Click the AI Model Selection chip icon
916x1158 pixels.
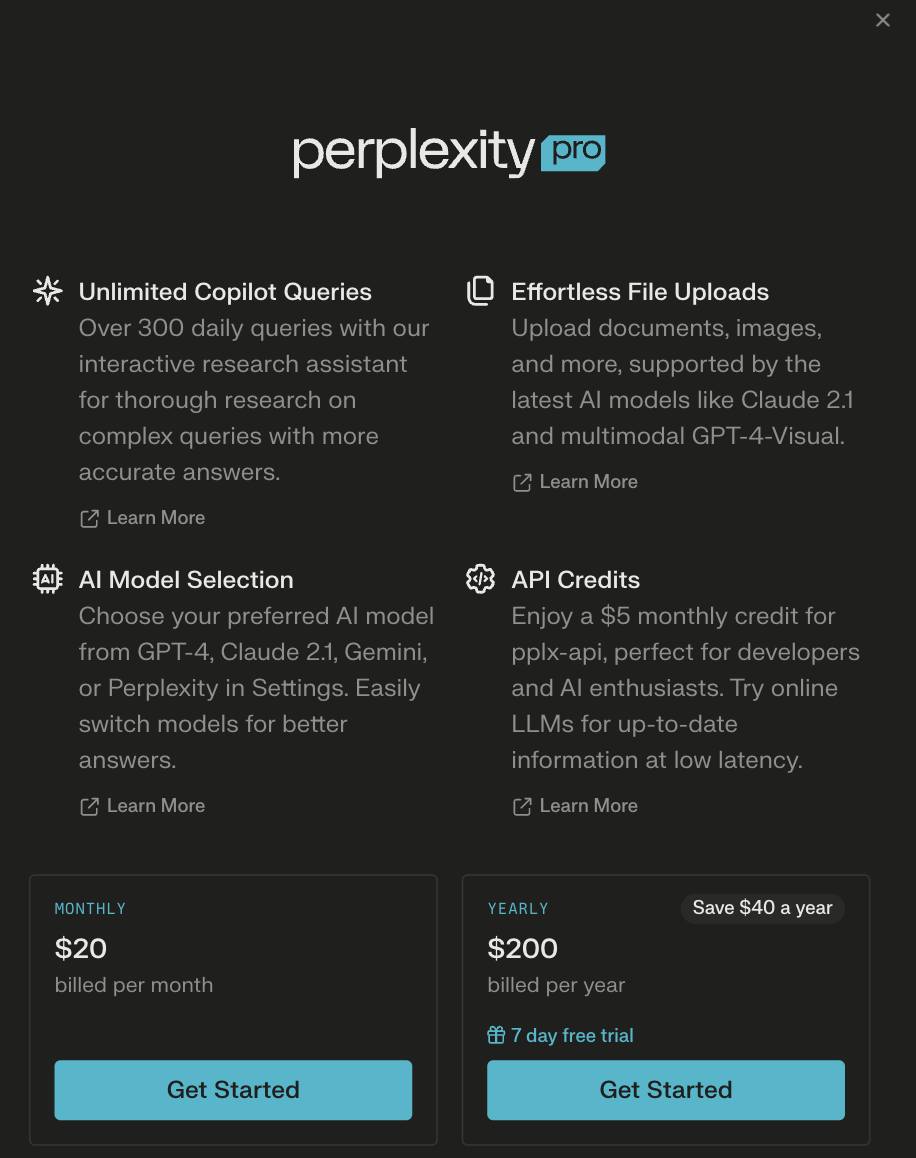tap(47, 579)
